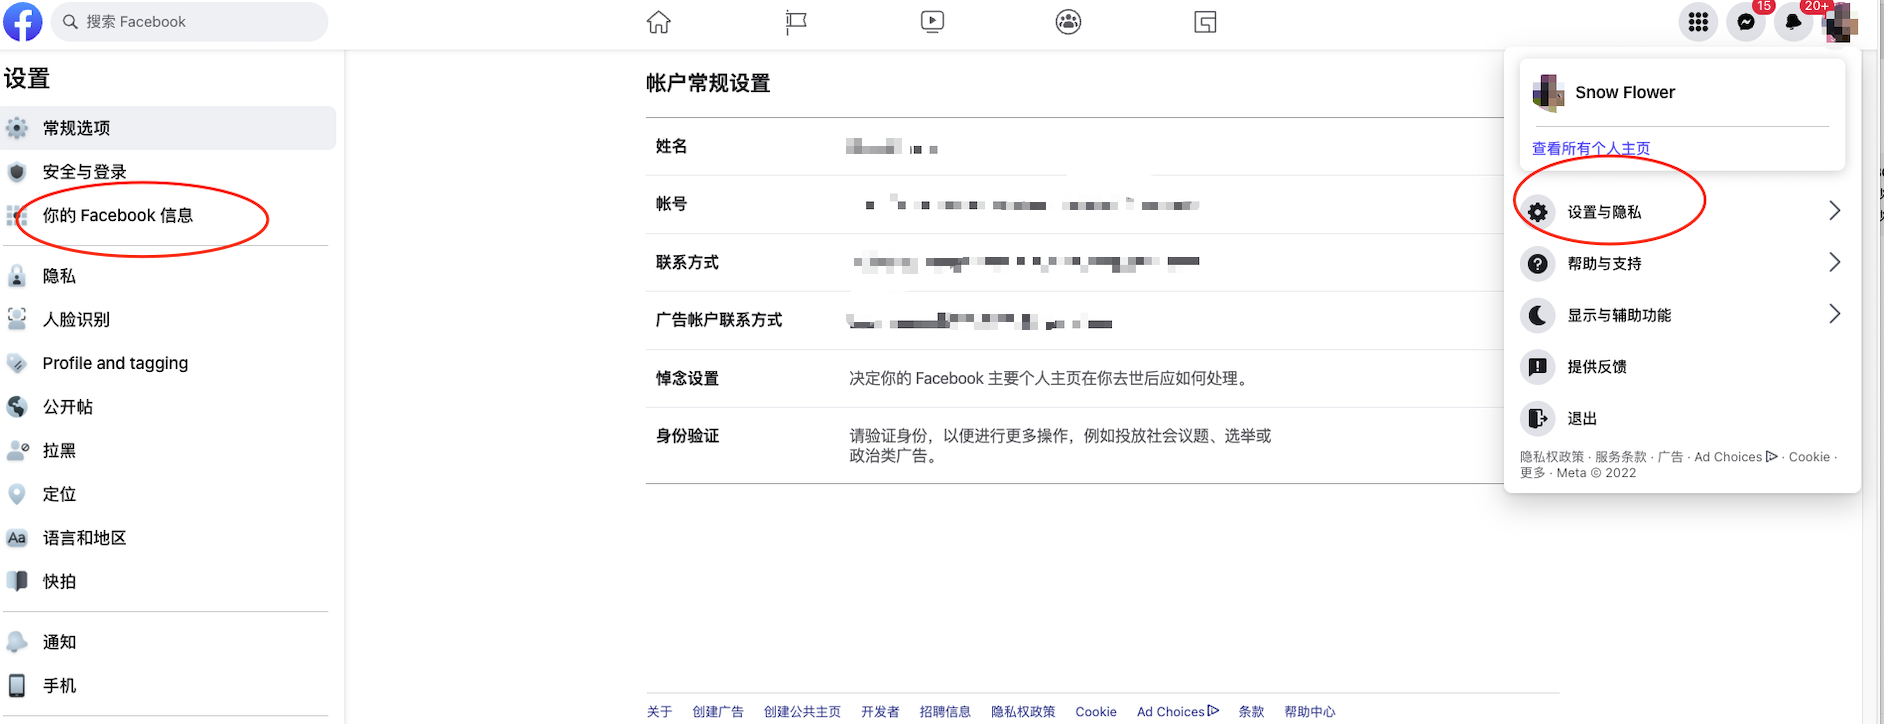Click the tag icon beside Profile and tagging
The width and height of the screenshot is (1884, 724).
17,363
